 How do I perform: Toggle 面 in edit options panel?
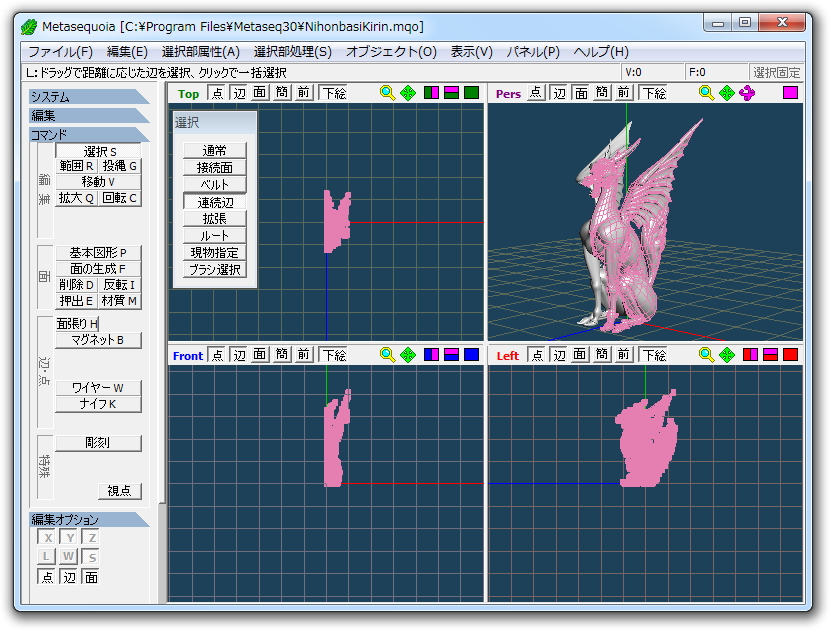coord(91,576)
